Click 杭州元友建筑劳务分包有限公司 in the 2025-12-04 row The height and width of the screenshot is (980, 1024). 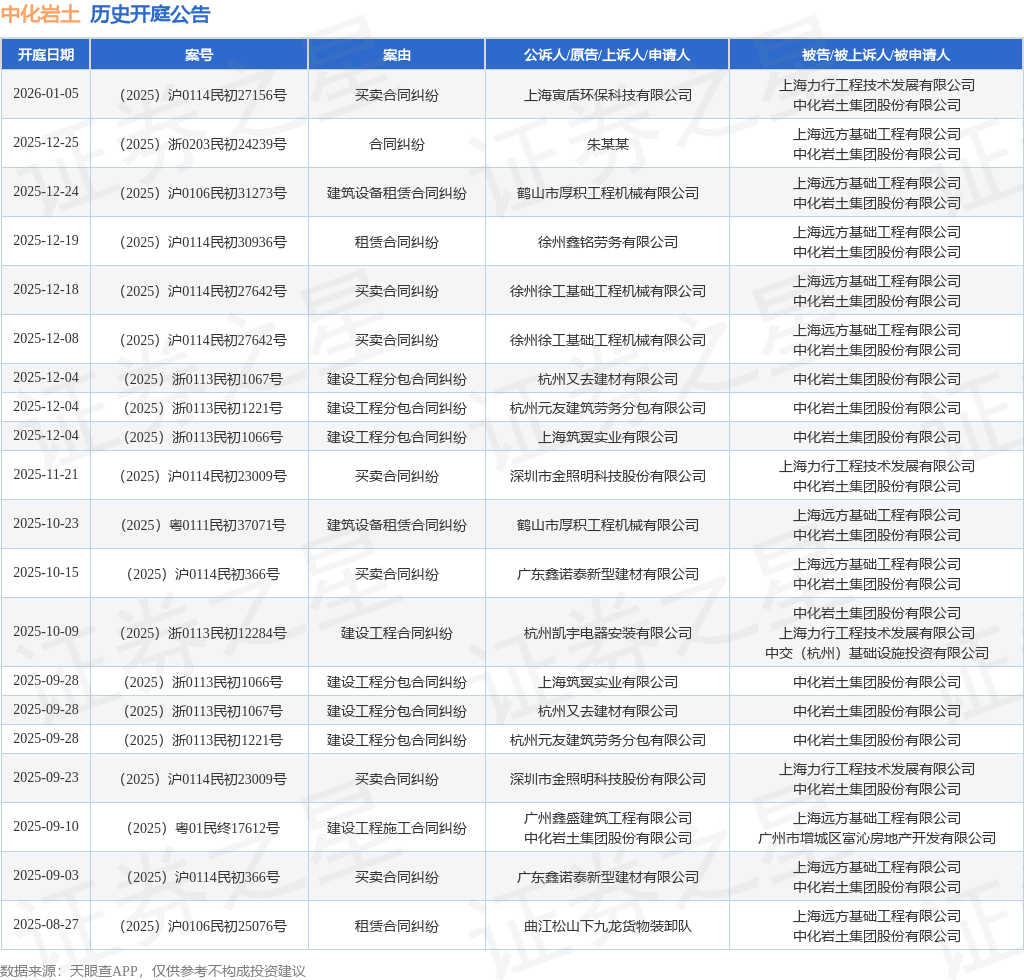pyautogui.click(x=607, y=408)
